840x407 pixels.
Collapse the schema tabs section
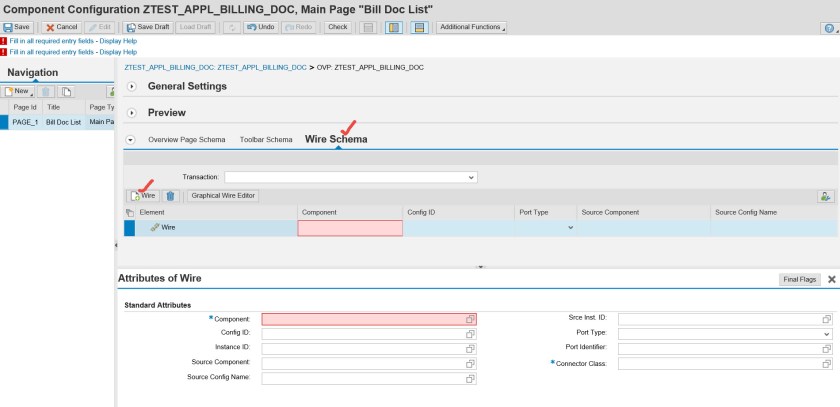coord(130,139)
